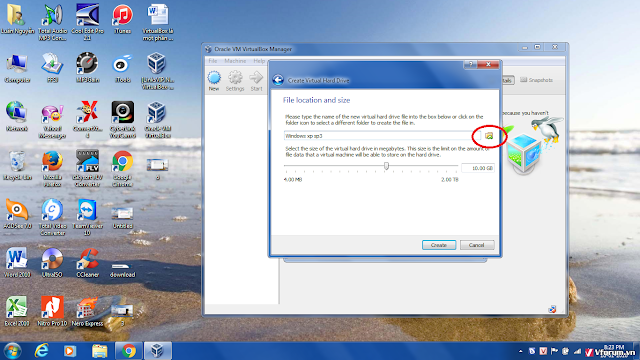Open Windows Explorer folder on taskbar
The width and height of the screenshot is (640, 360).
tap(99, 351)
